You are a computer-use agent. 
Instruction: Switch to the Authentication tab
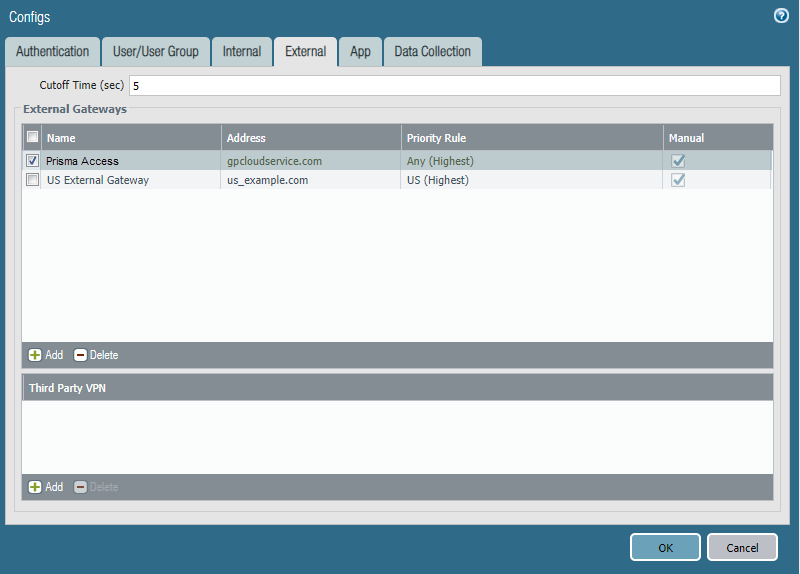(52, 52)
